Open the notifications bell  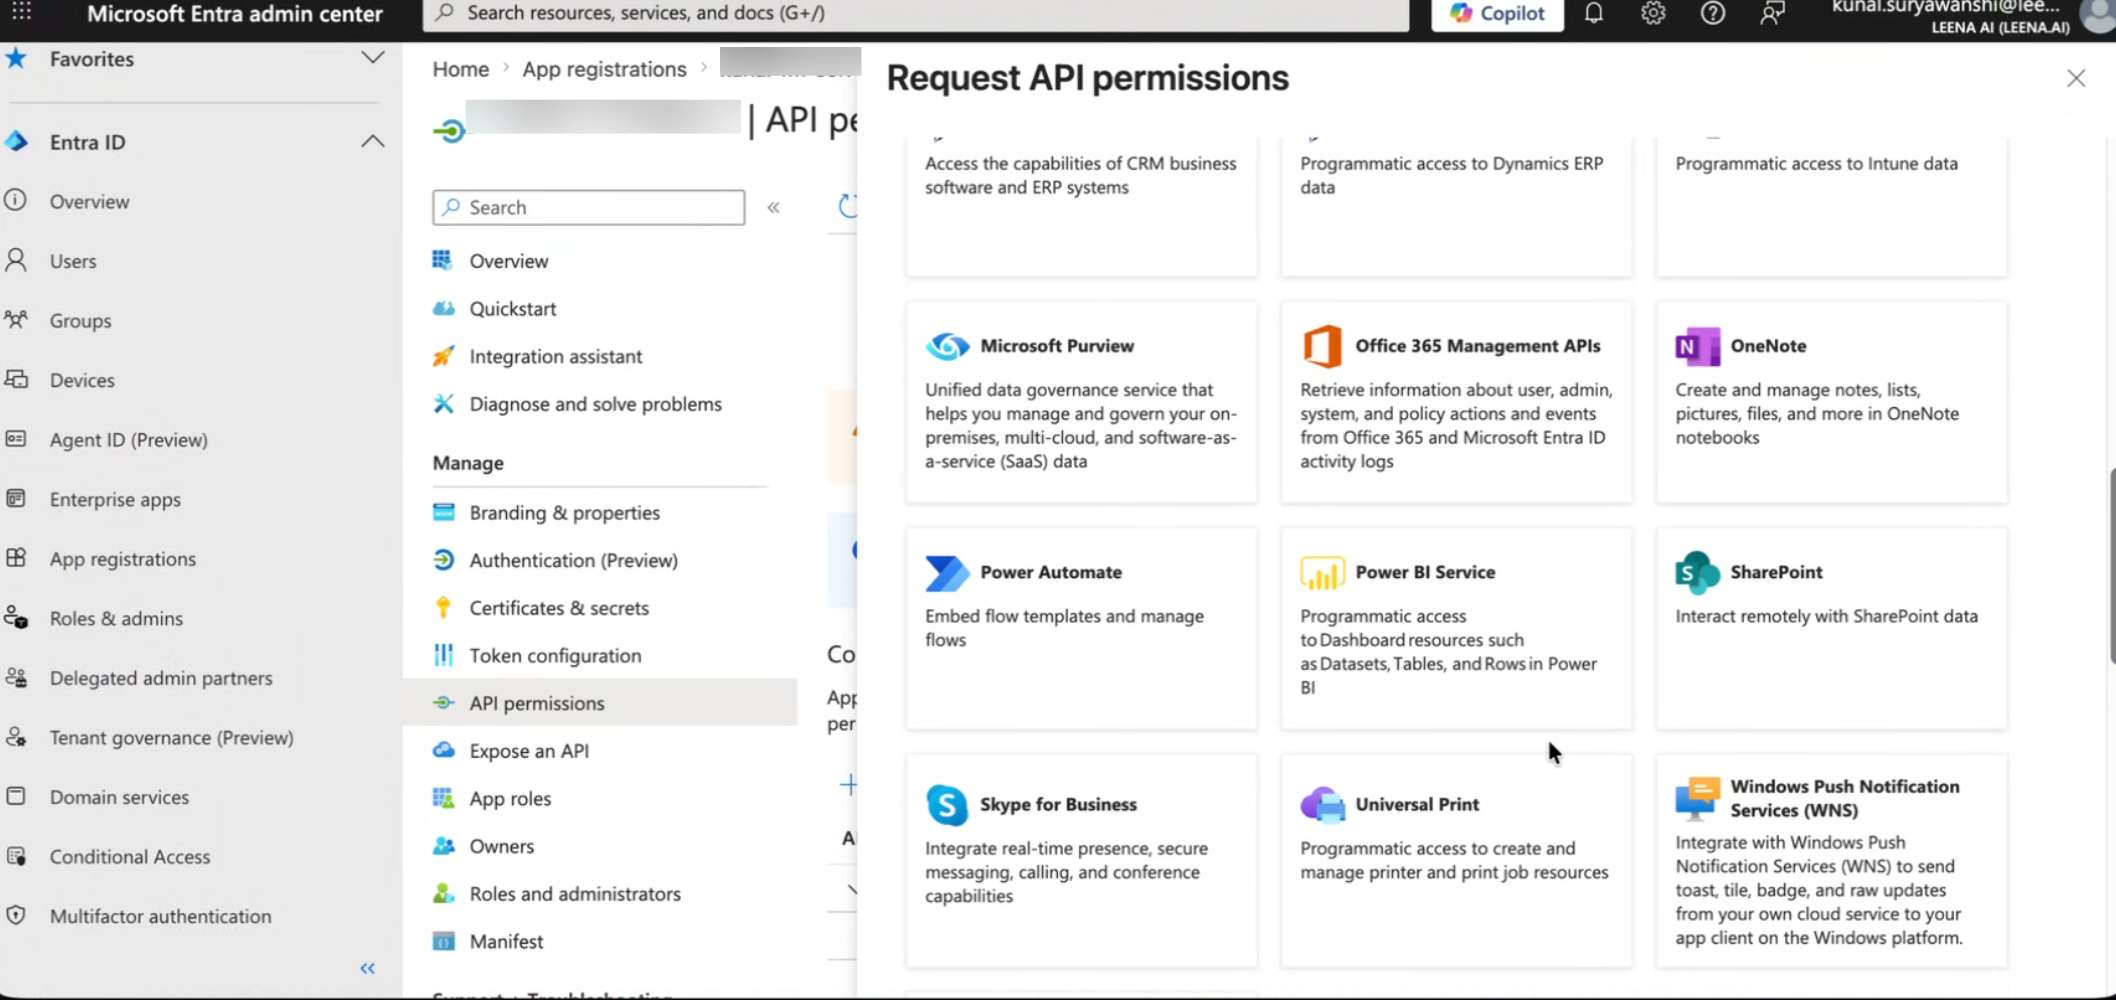pyautogui.click(x=1594, y=13)
